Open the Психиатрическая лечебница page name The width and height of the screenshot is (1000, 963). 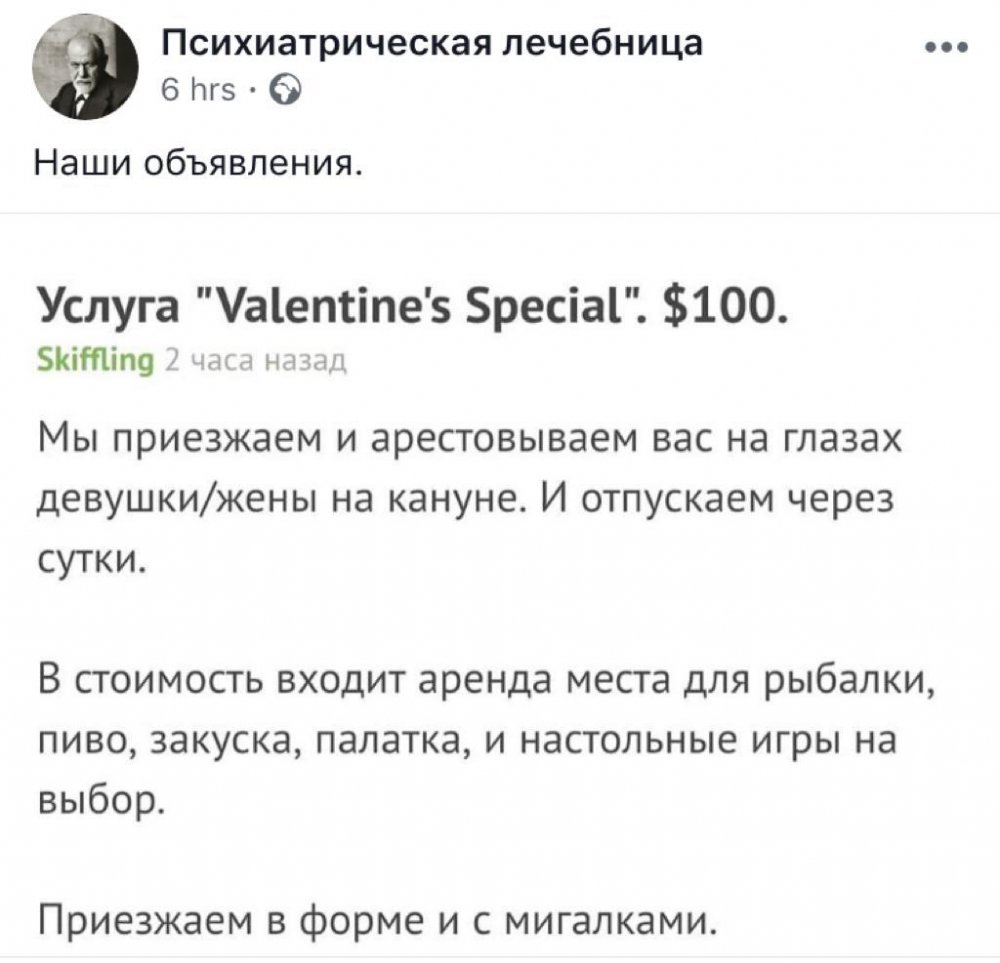pyautogui.click(x=432, y=45)
